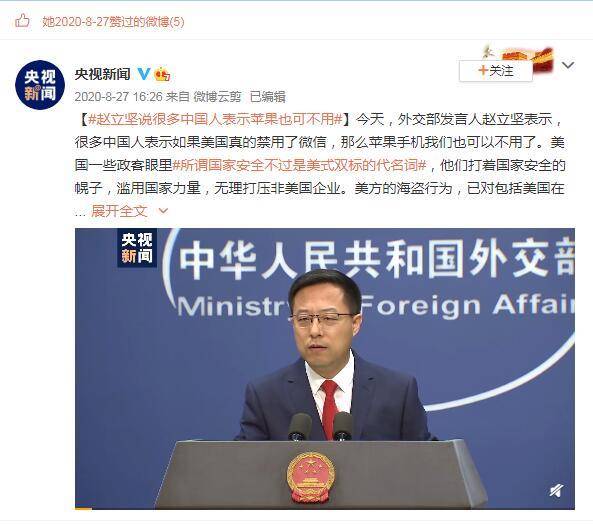Screen dimensions: 593x524
Task: Click the orange video progress bar
Action: pyautogui.click(x=83, y=508)
